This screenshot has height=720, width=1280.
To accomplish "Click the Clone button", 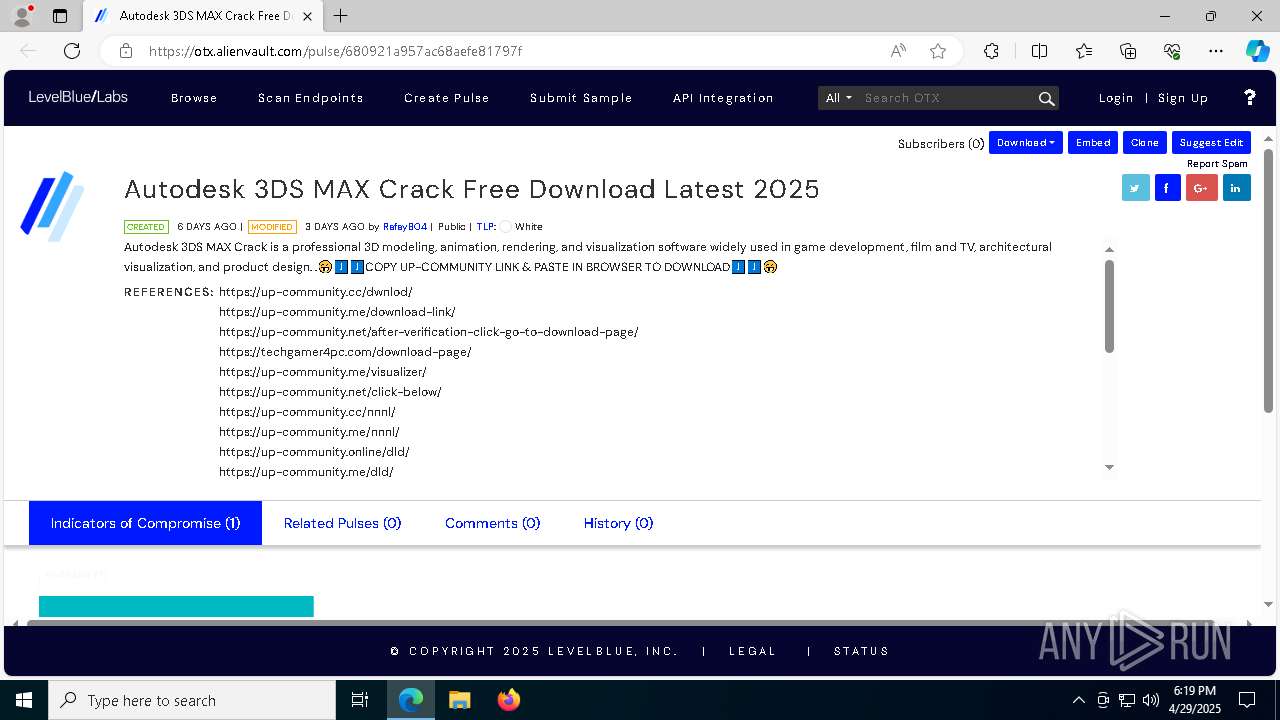I will [1145, 143].
